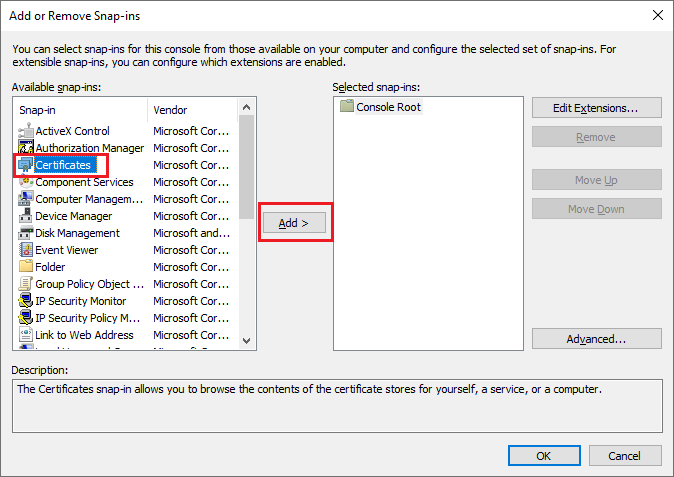Dismiss dialog with Cancel button
Image resolution: width=674 pixels, height=477 pixels.
point(624,455)
